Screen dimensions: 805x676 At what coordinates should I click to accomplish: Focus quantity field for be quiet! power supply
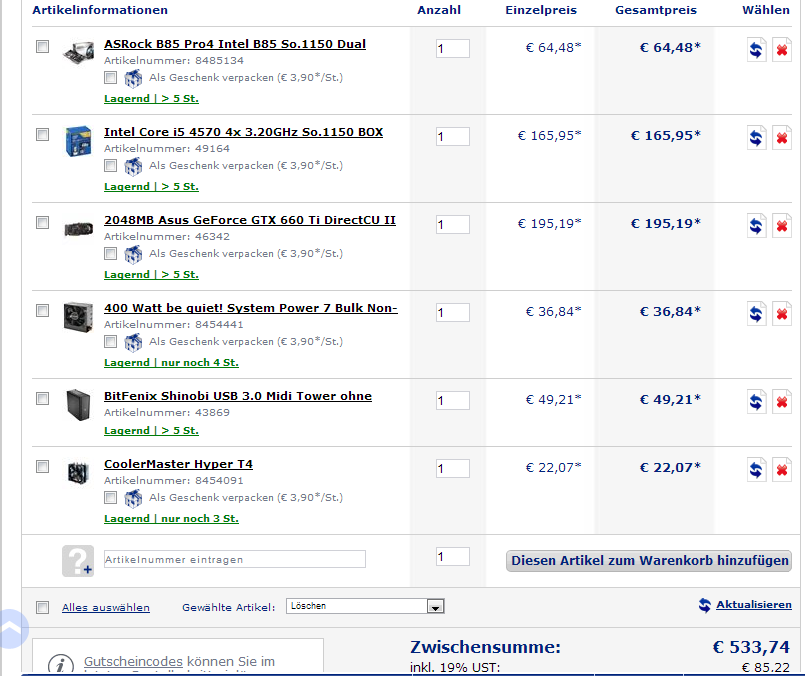453,313
